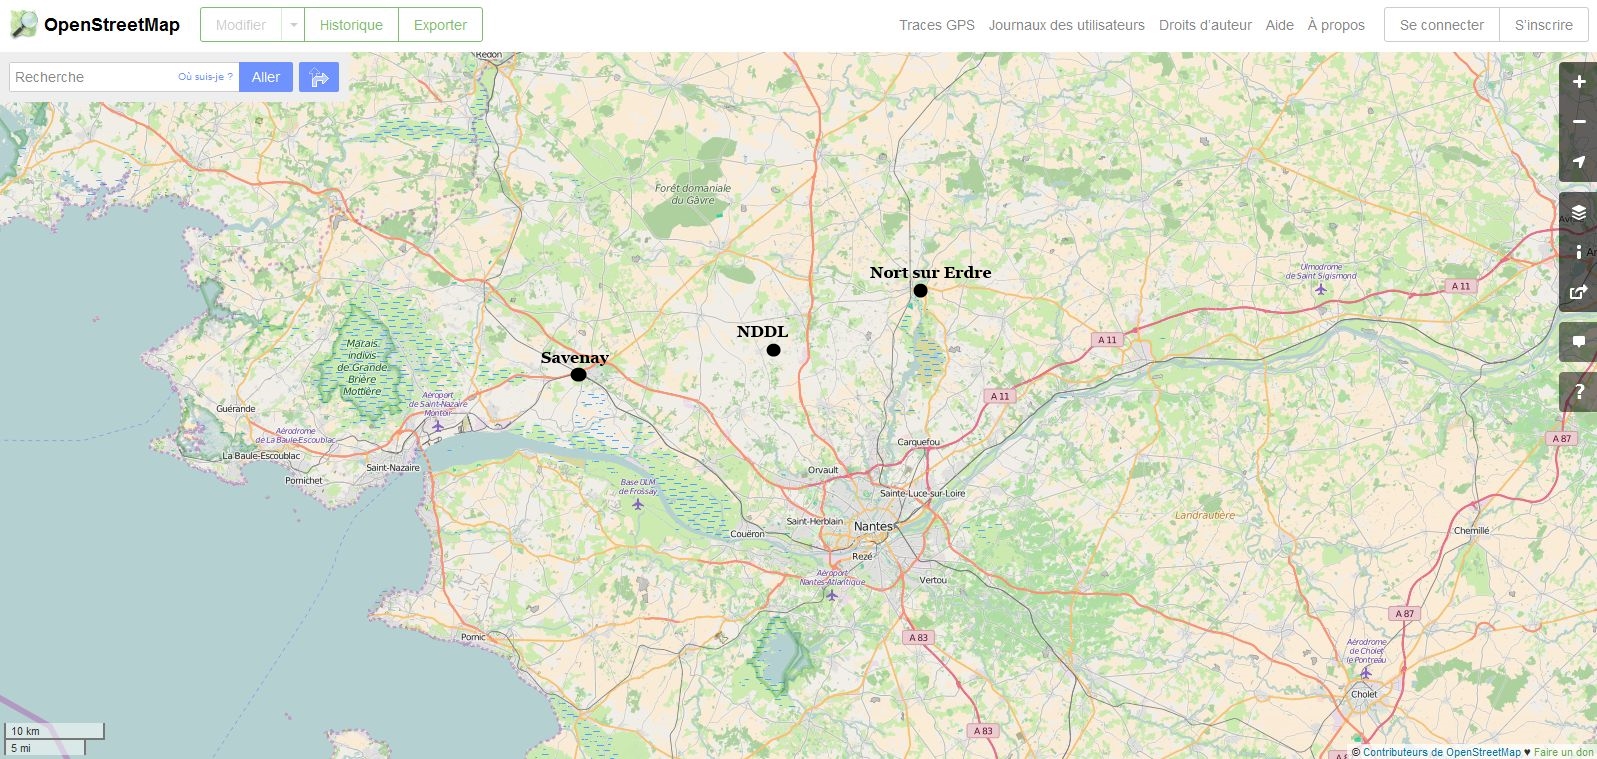Click the Saint-Nazaire Montoir airport icon
The image size is (1597, 759).
(438, 426)
